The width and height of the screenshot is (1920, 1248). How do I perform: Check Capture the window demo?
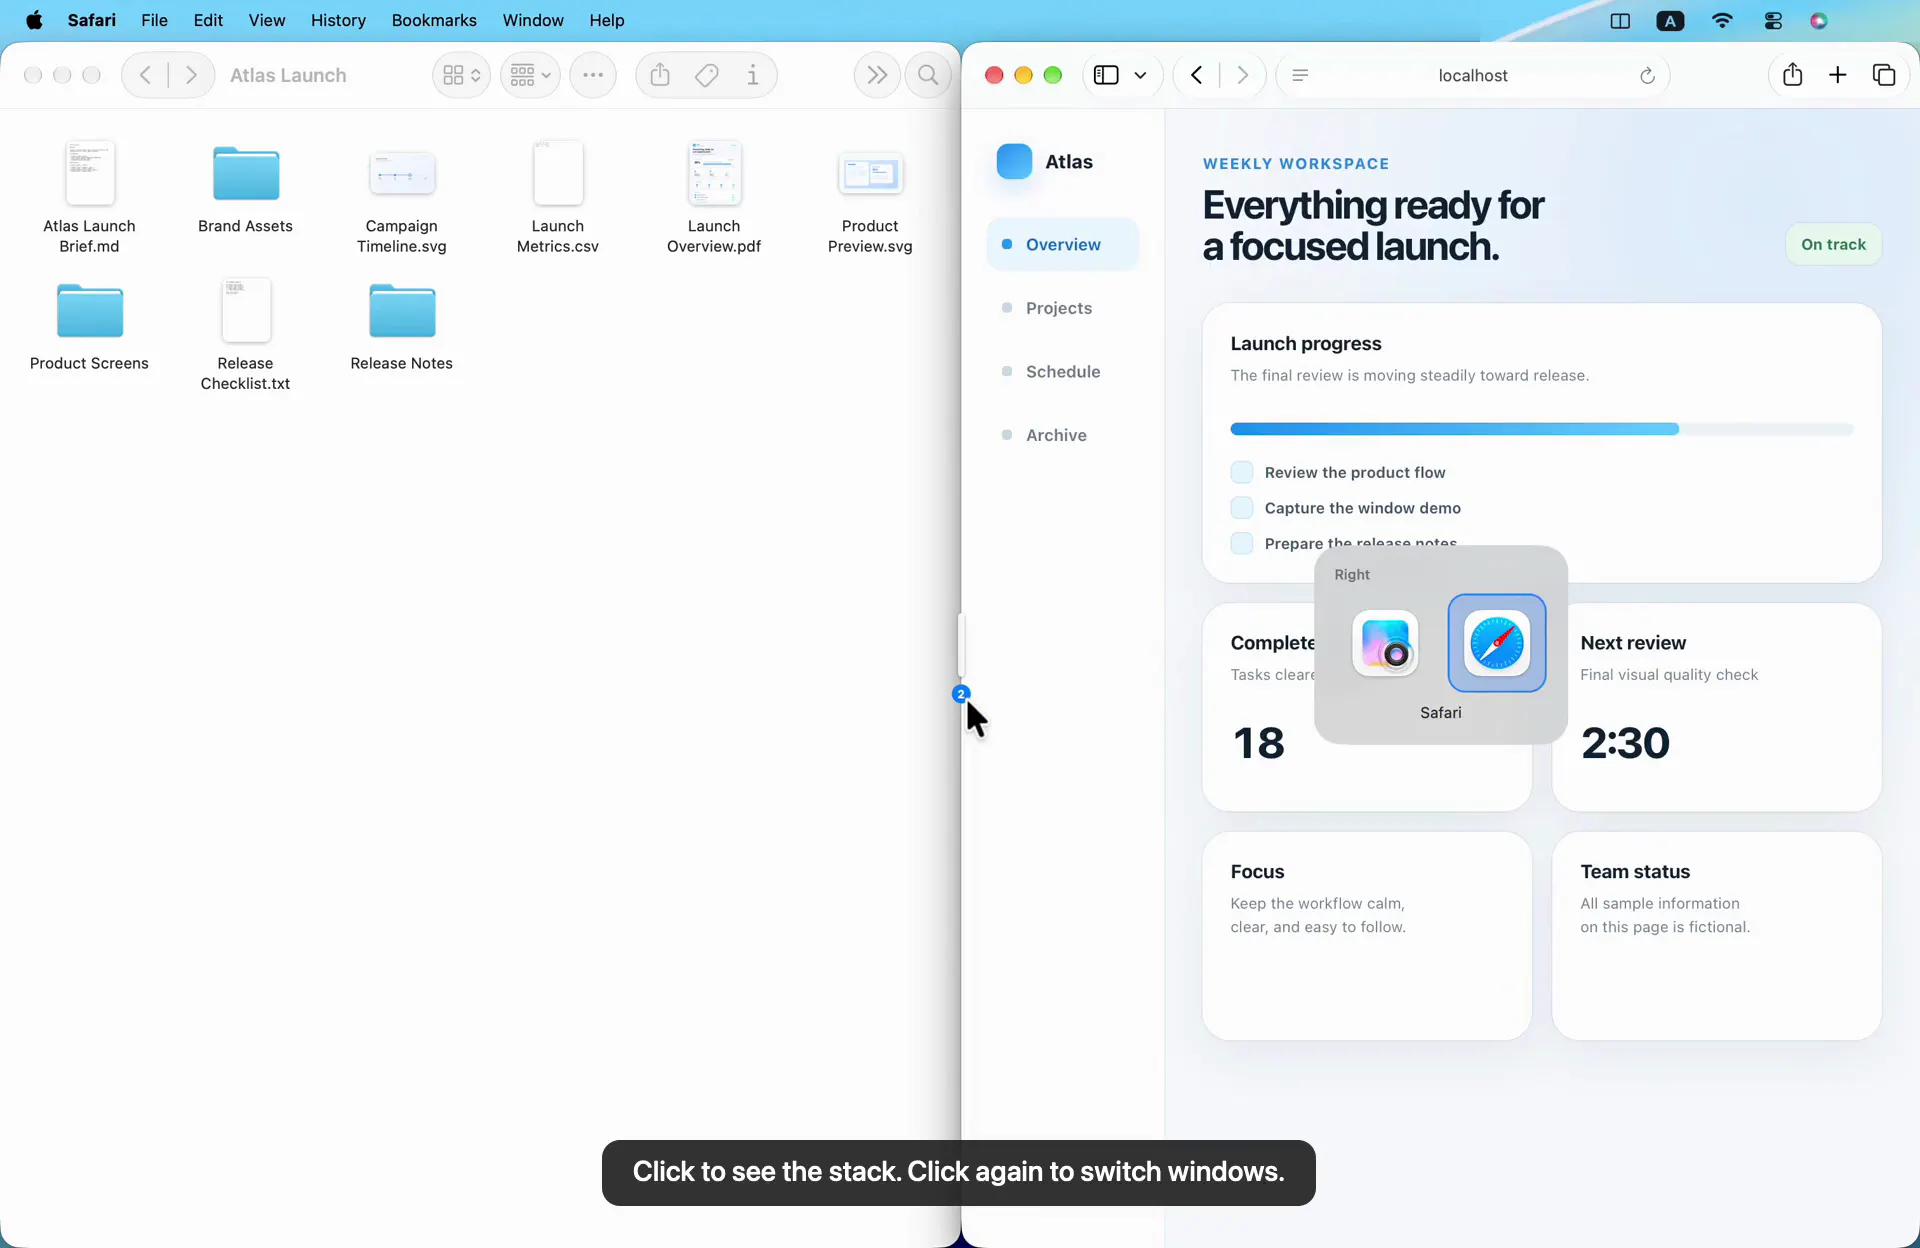pos(1242,508)
